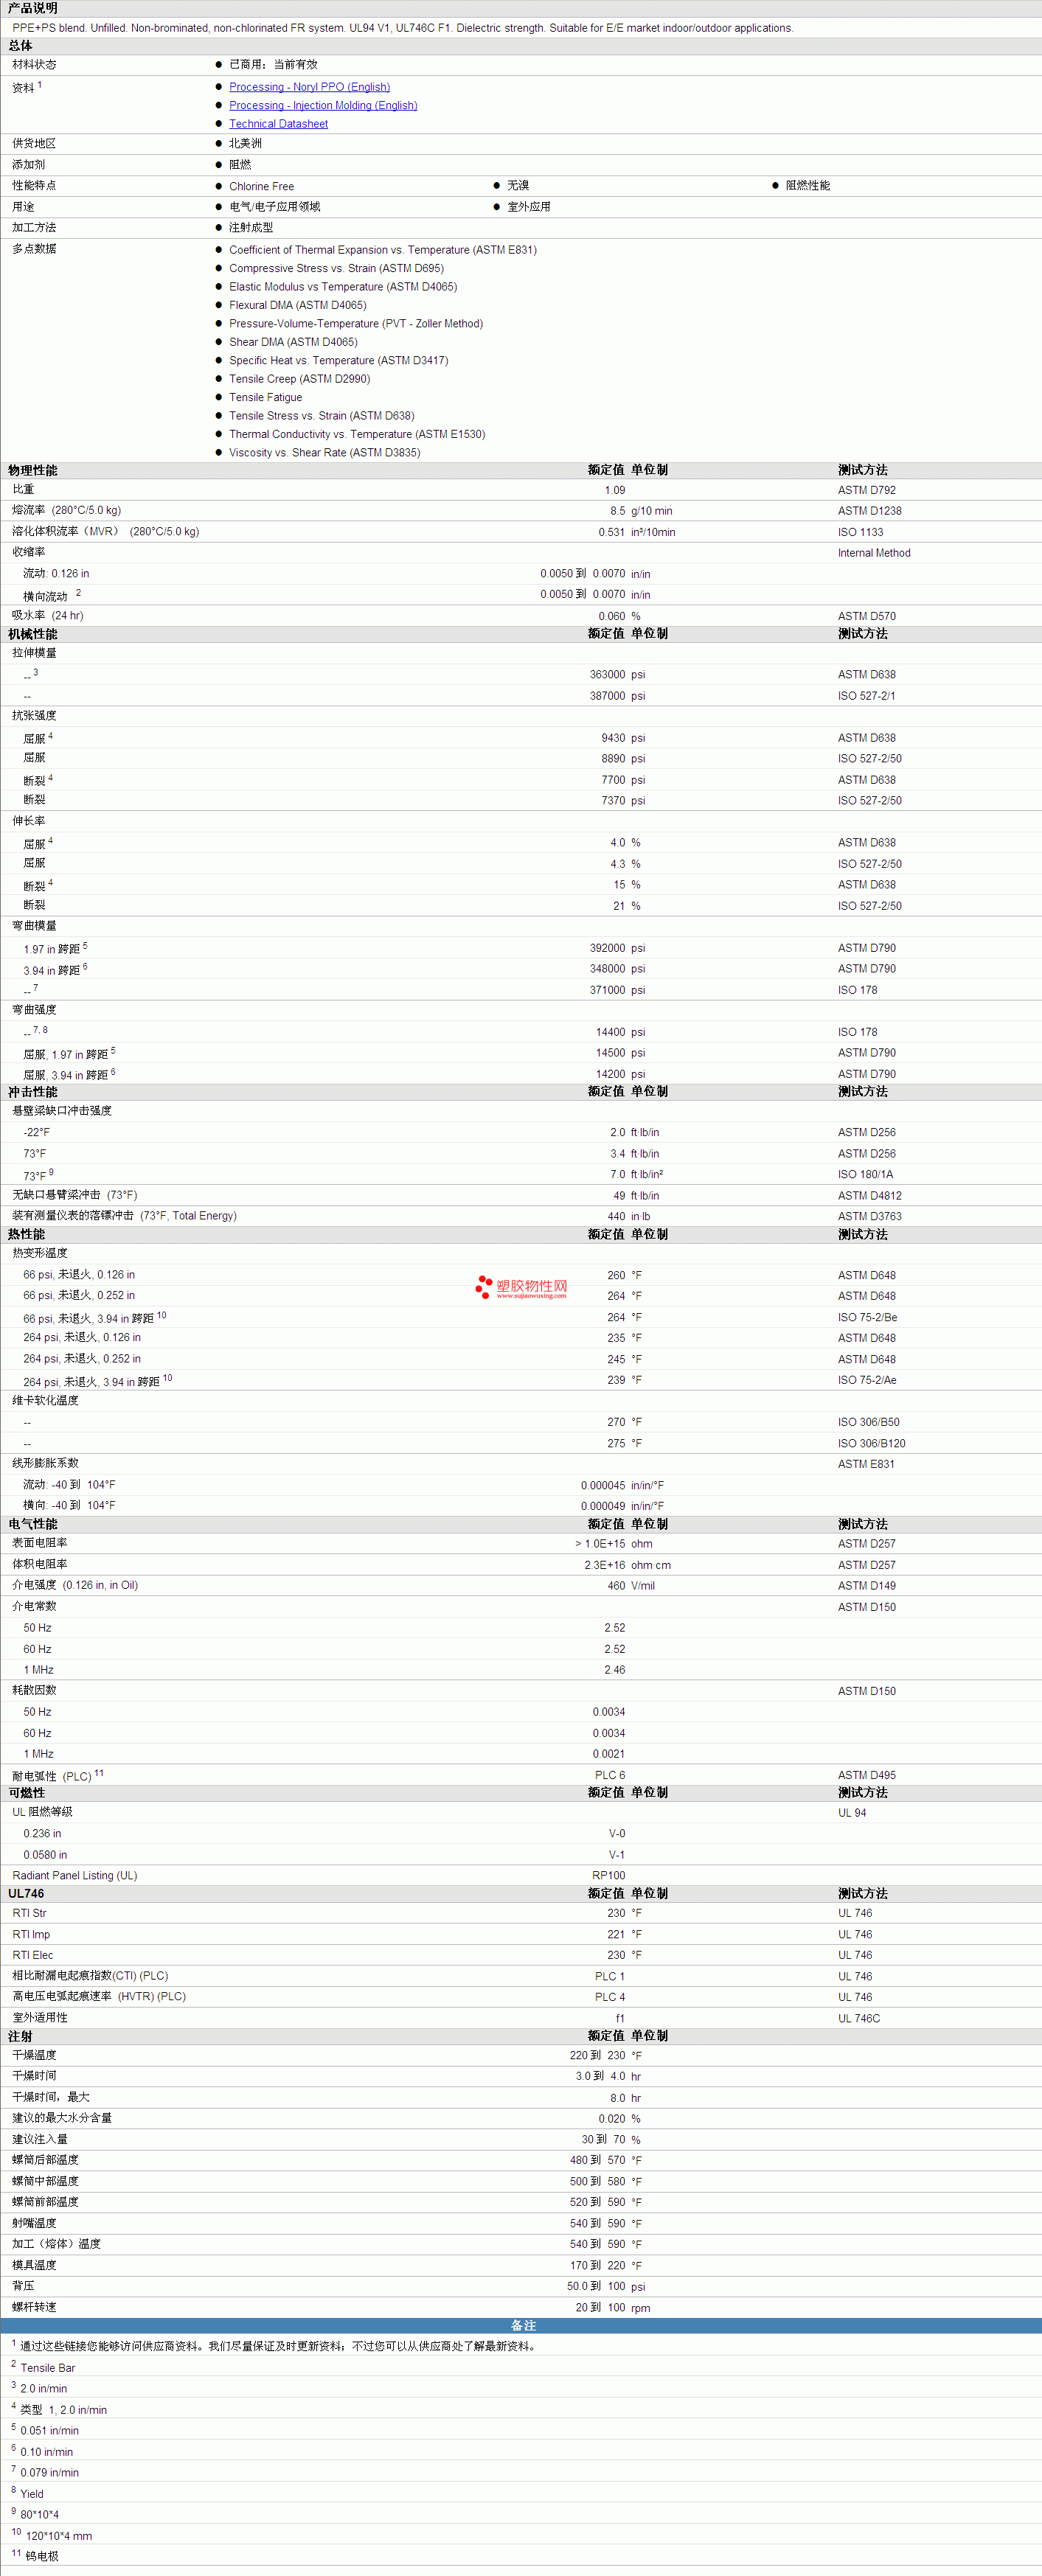The image size is (1042, 2576).
Task: Select "Viscosity vs. Shear Rate (ASTM D3835)"
Action: 324,453
